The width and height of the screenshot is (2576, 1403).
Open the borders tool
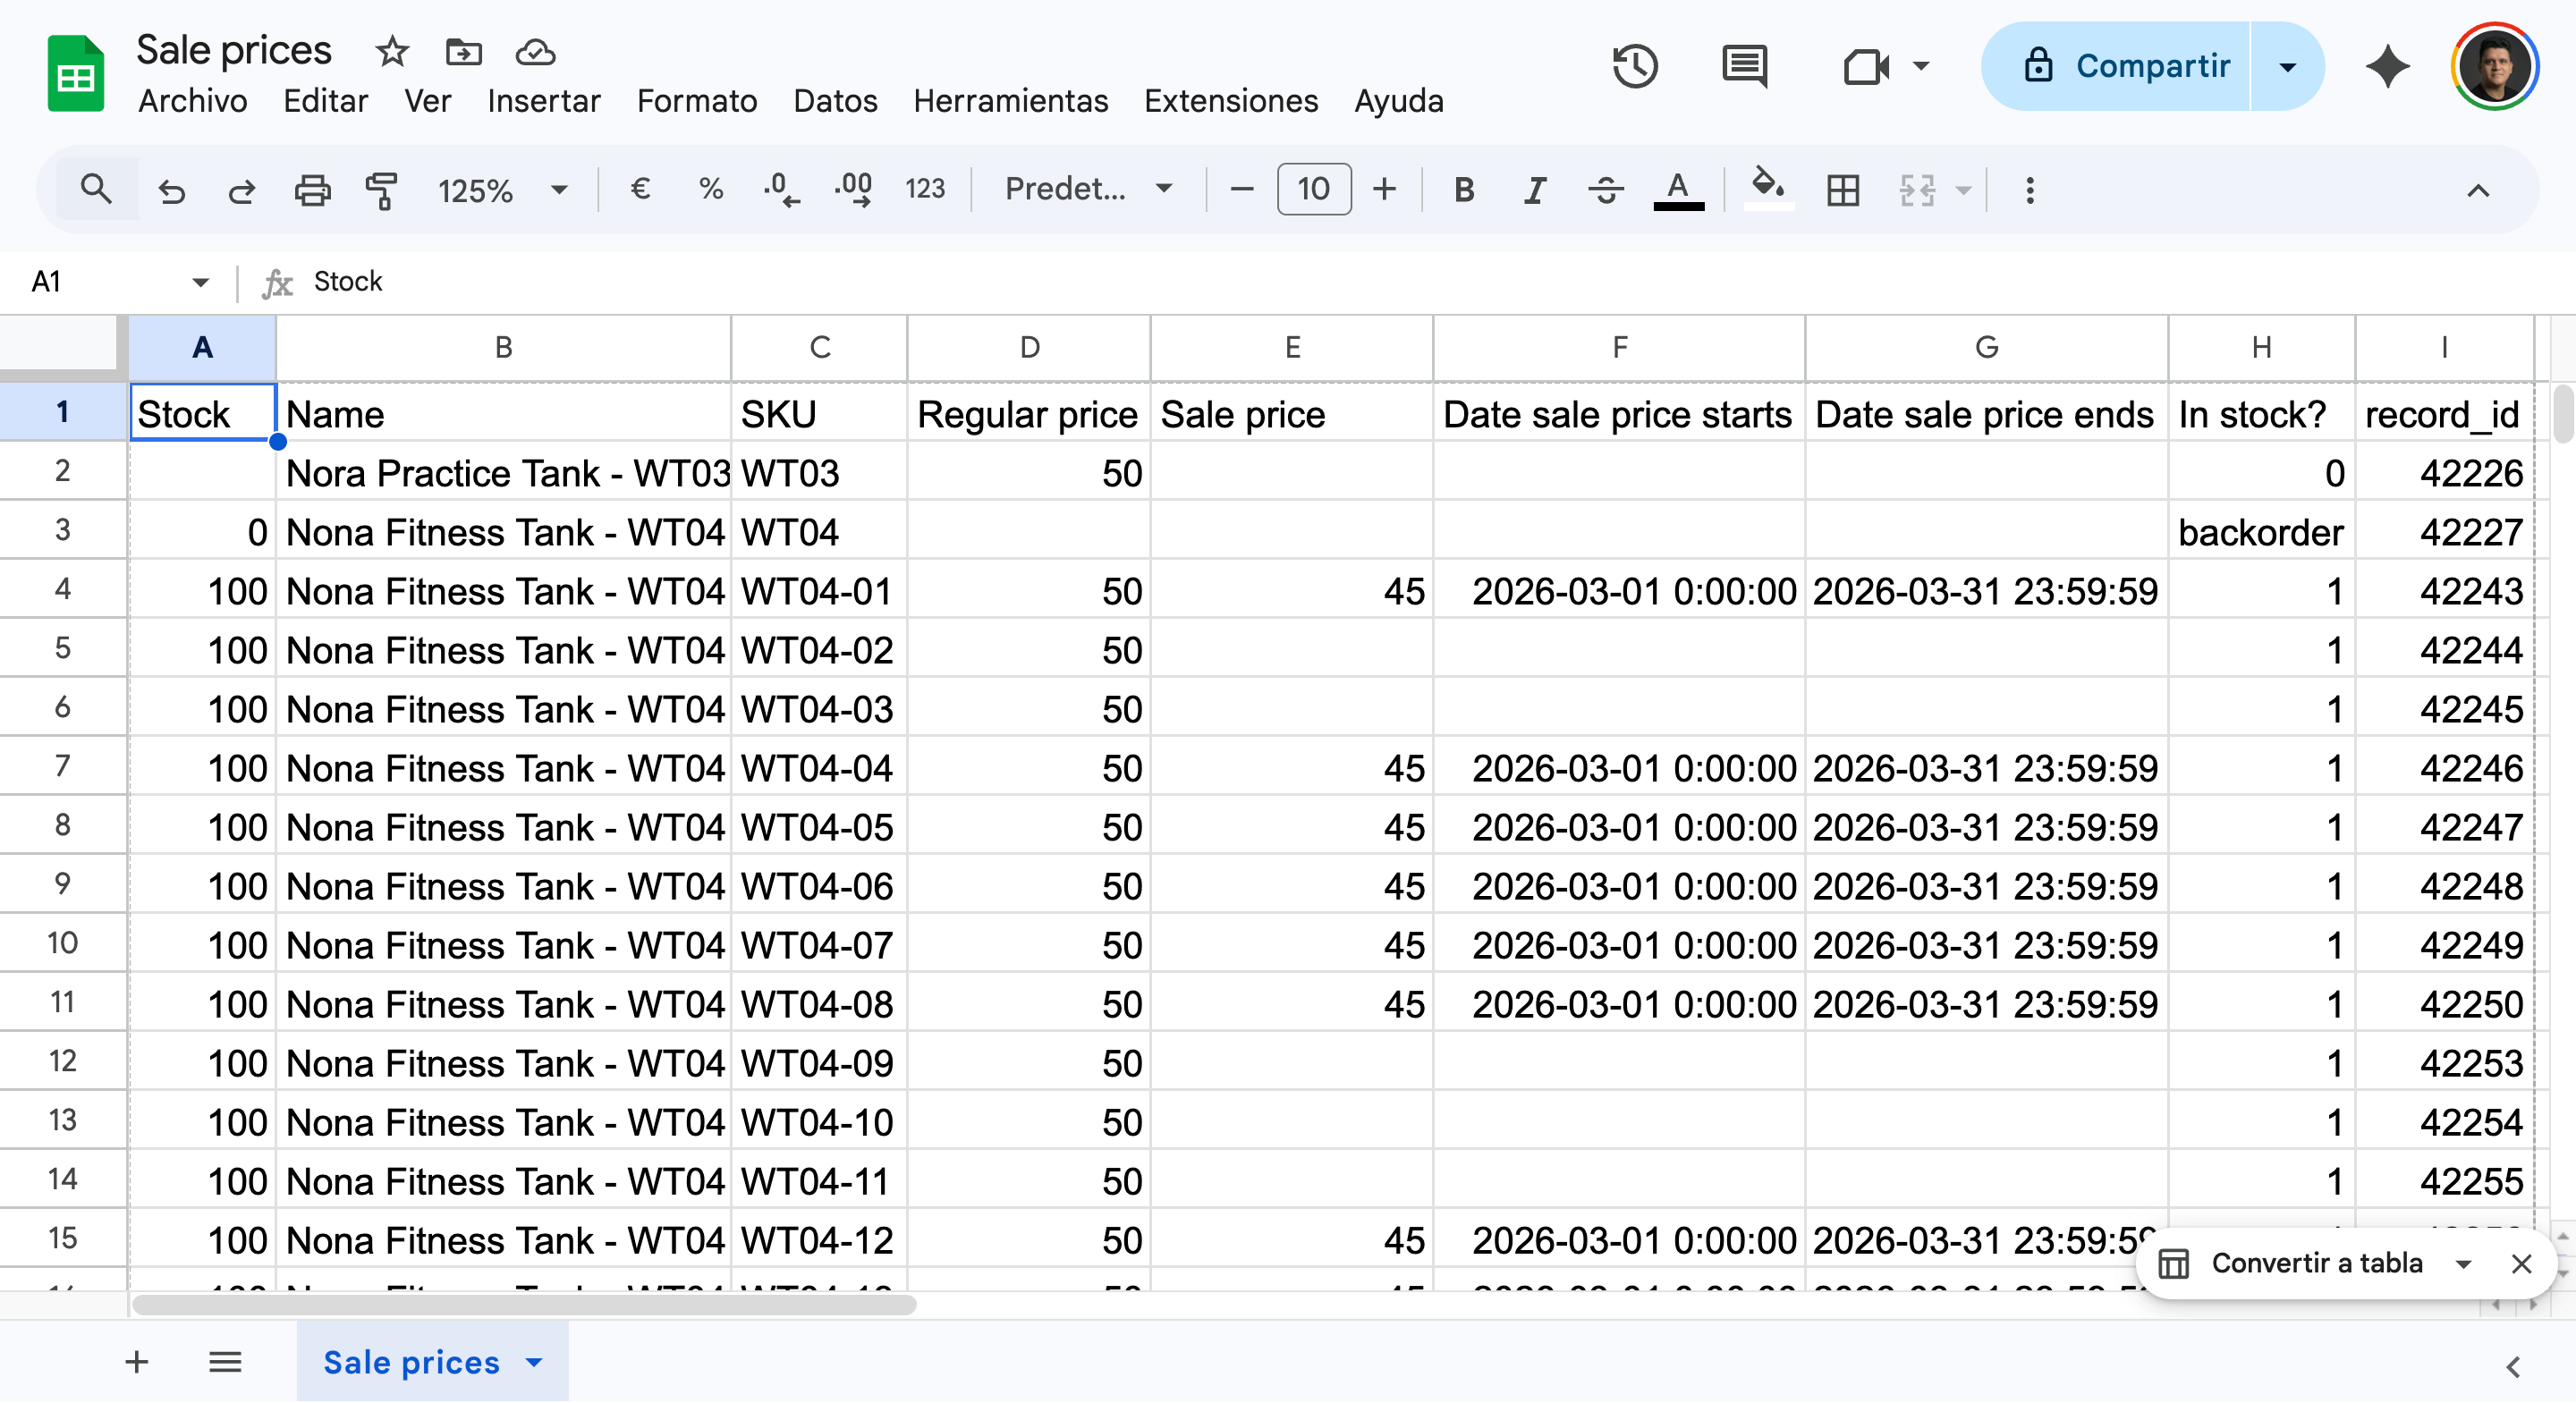pos(1843,190)
